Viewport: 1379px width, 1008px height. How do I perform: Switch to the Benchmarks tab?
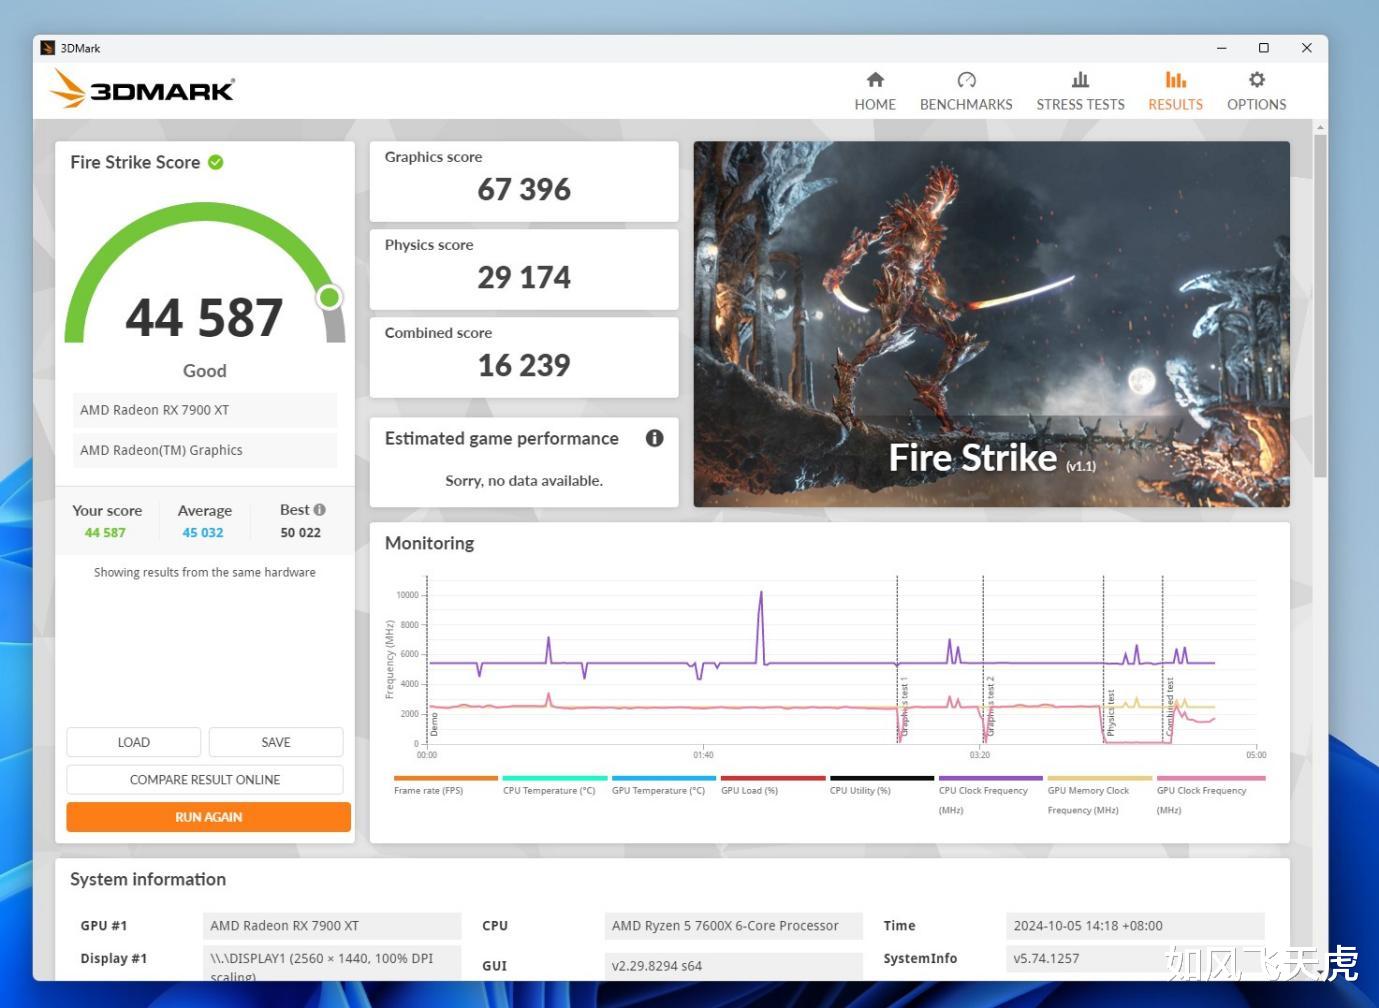pos(966,91)
